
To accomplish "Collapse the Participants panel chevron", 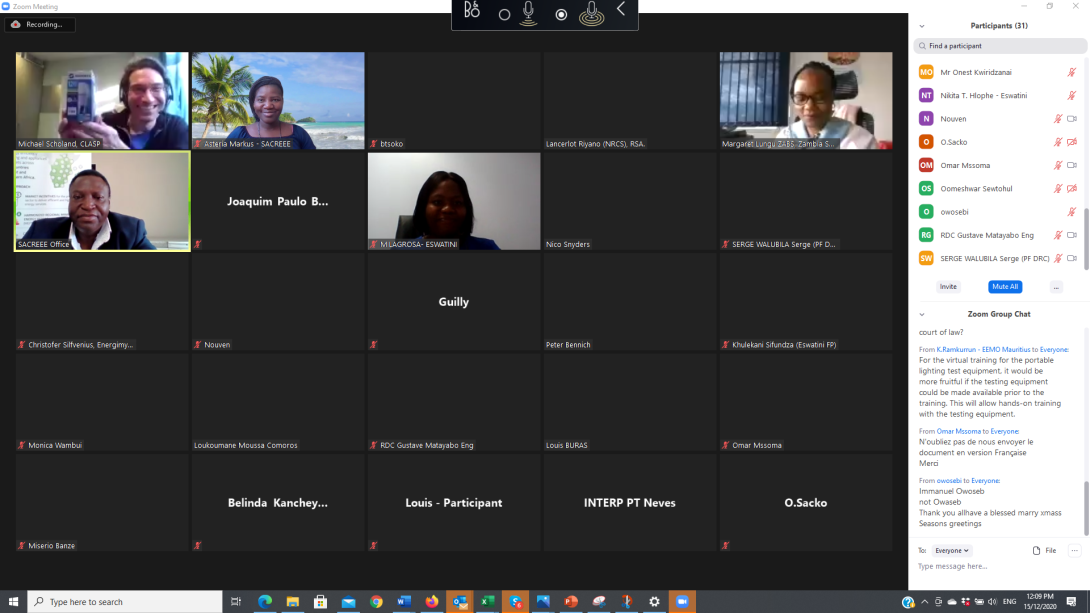I will click(x=922, y=26).
